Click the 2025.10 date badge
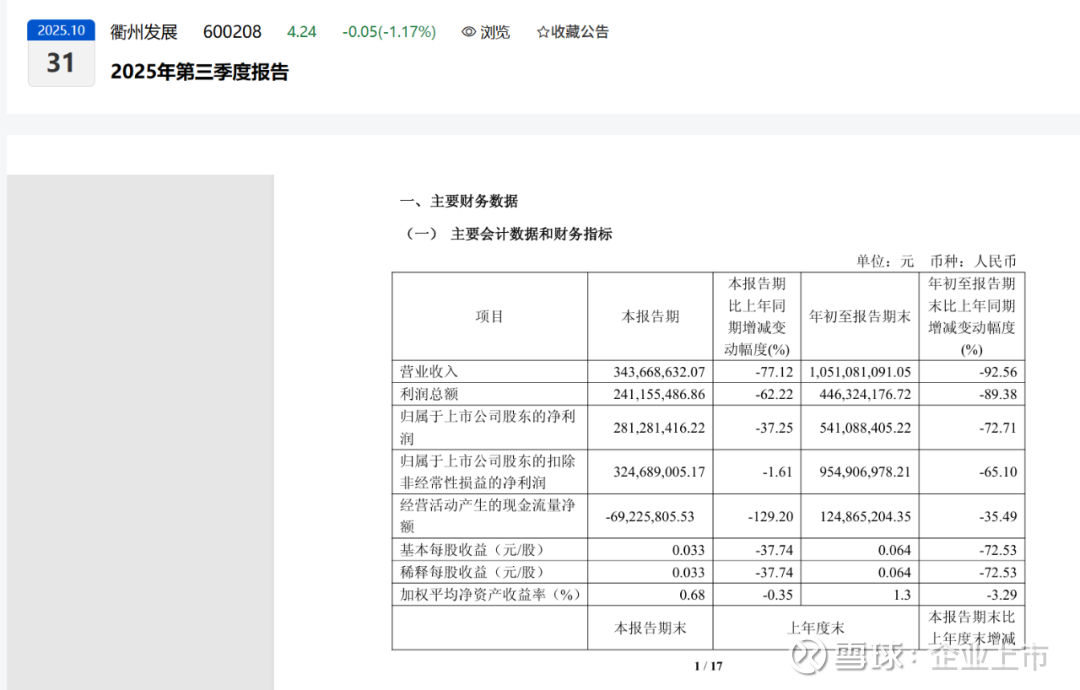1080x690 pixels. (61, 30)
